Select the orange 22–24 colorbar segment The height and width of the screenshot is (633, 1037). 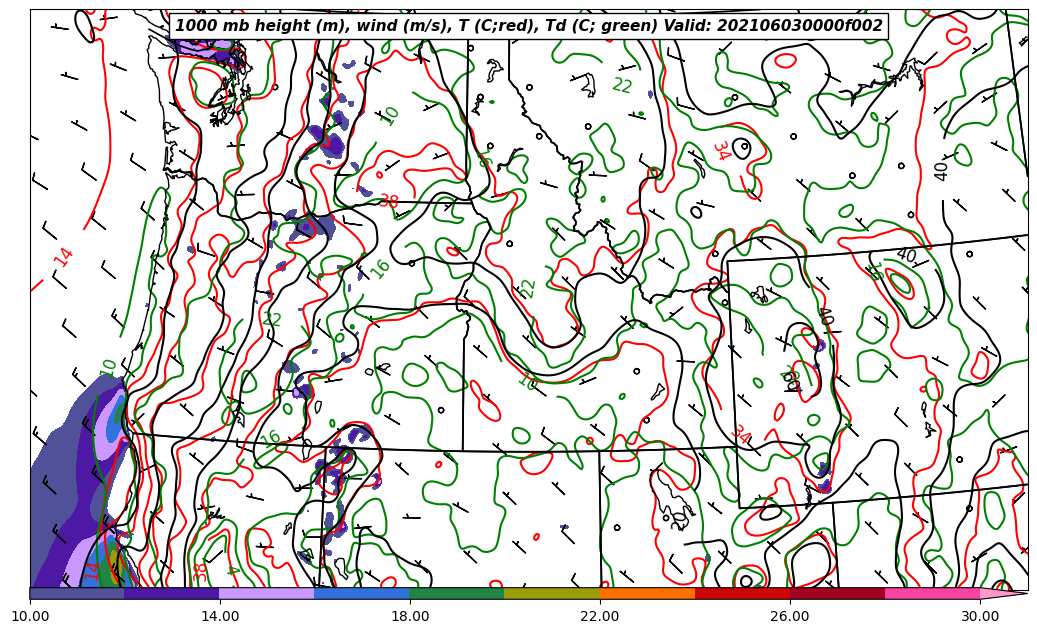point(647,593)
